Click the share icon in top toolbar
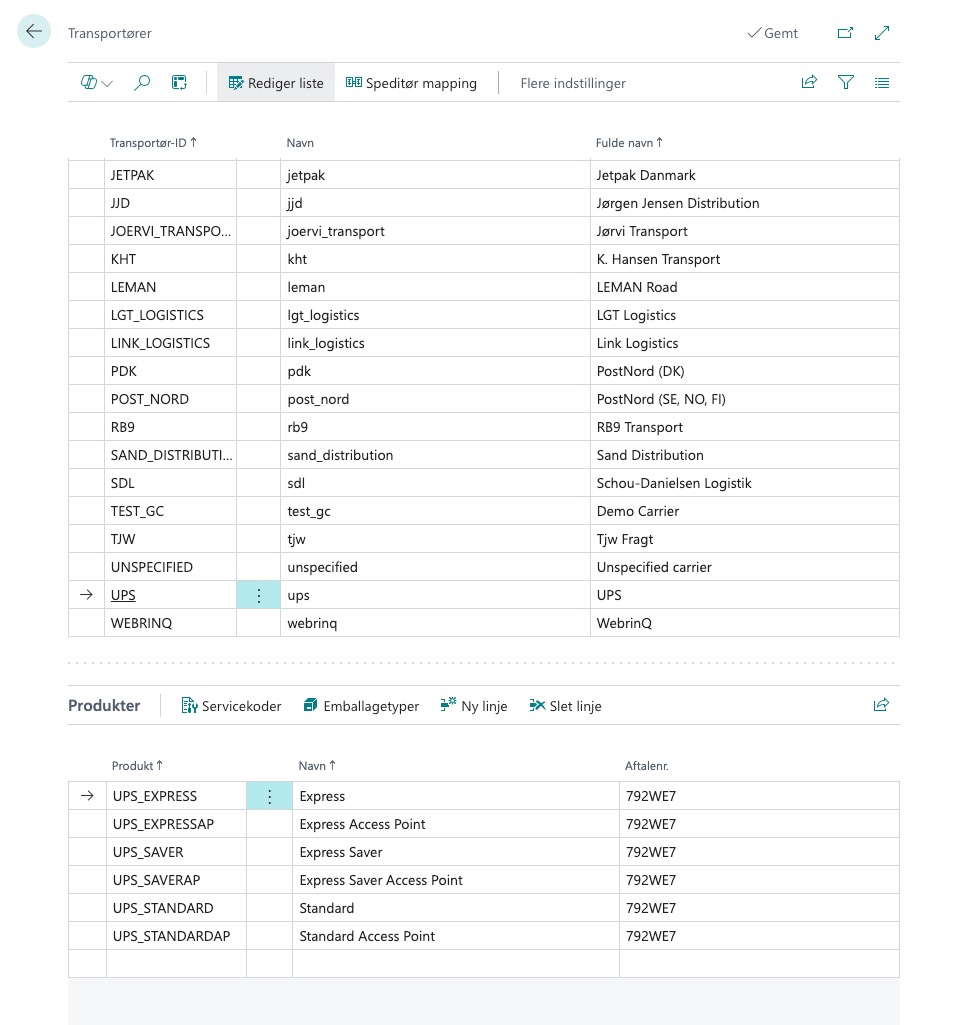The width and height of the screenshot is (968, 1025). [x=809, y=83]
